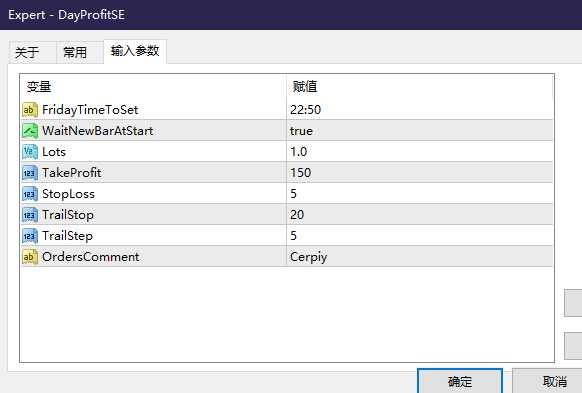Click the boolean icon beside WaitNewBarAtStart
Viewport: 582px width, 393px height.
[30, 131]
